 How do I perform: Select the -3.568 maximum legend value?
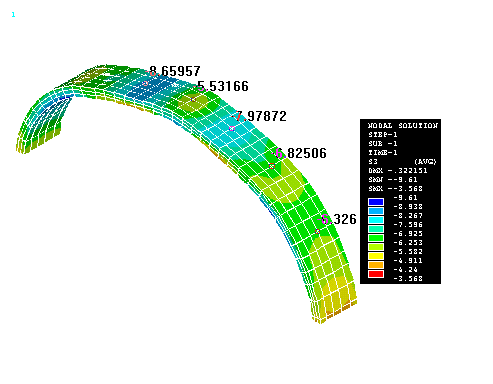tap(408, 278)
